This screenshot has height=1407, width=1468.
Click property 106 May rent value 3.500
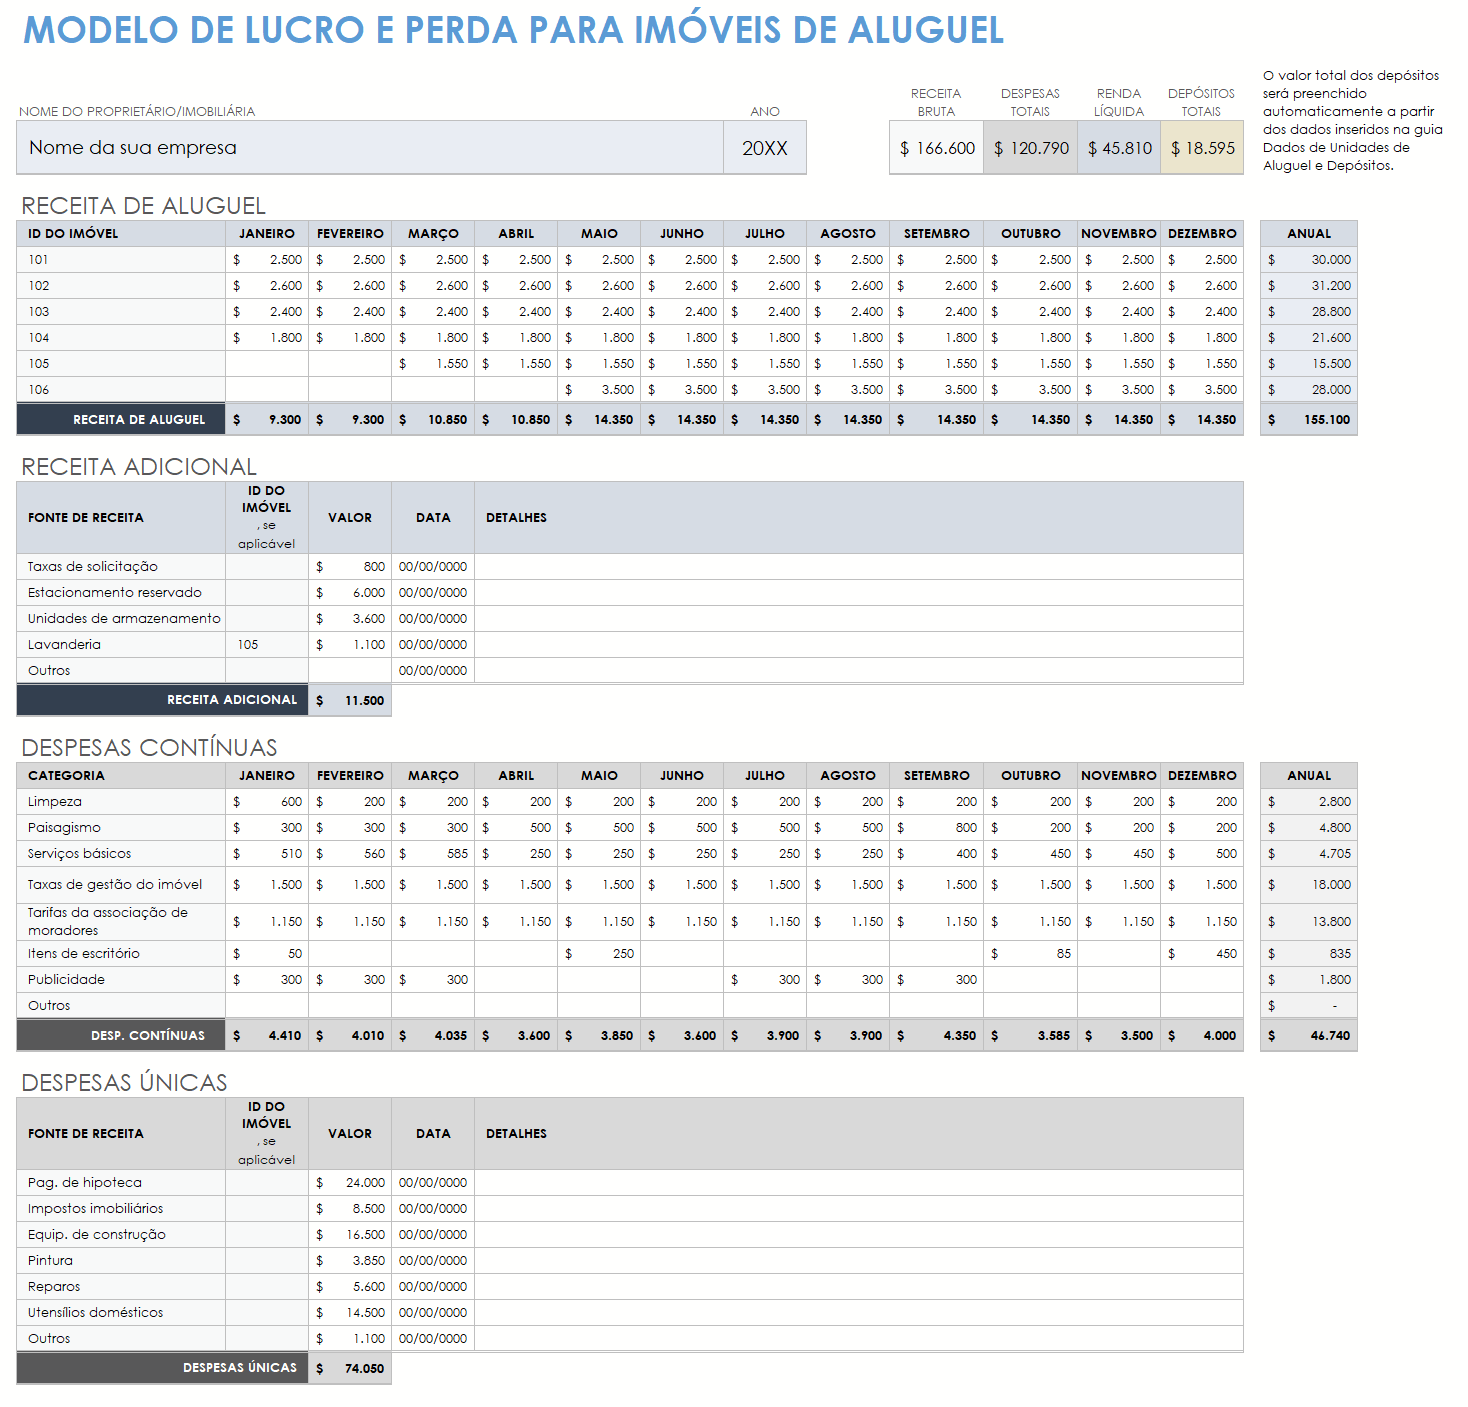click(x=599, y=390)
